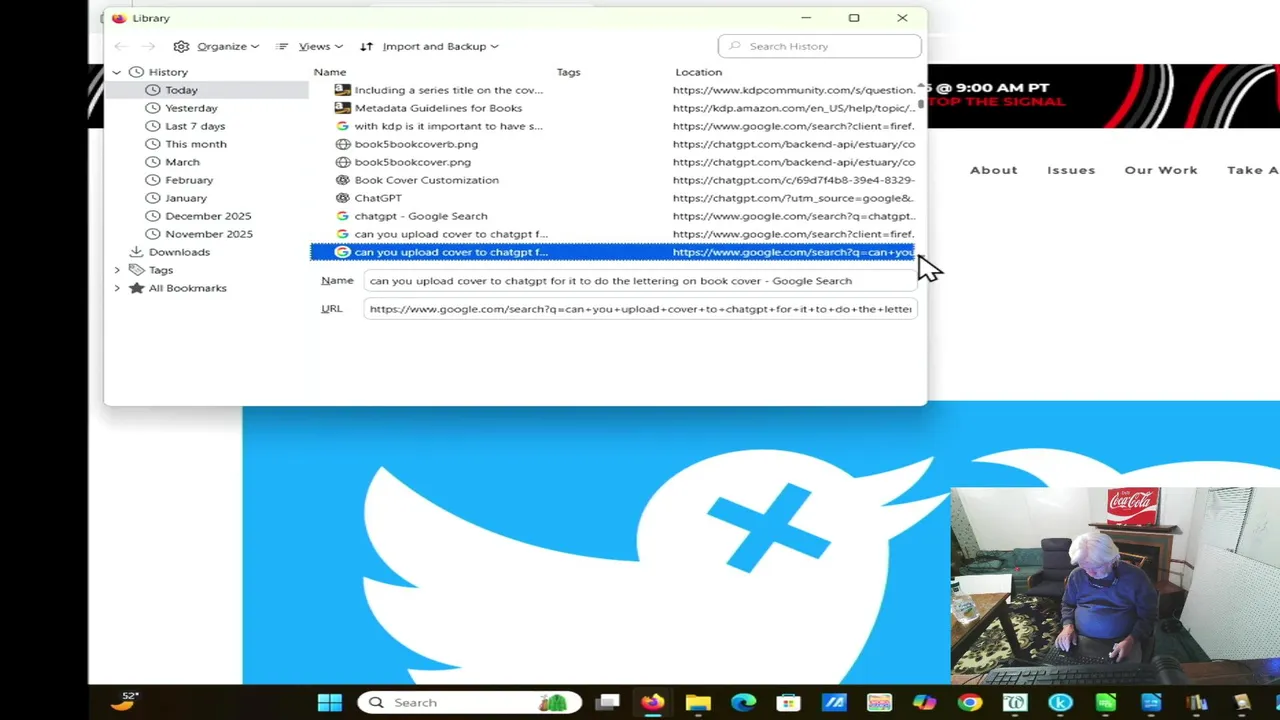Click the clock icon beside History

[136, 72]
